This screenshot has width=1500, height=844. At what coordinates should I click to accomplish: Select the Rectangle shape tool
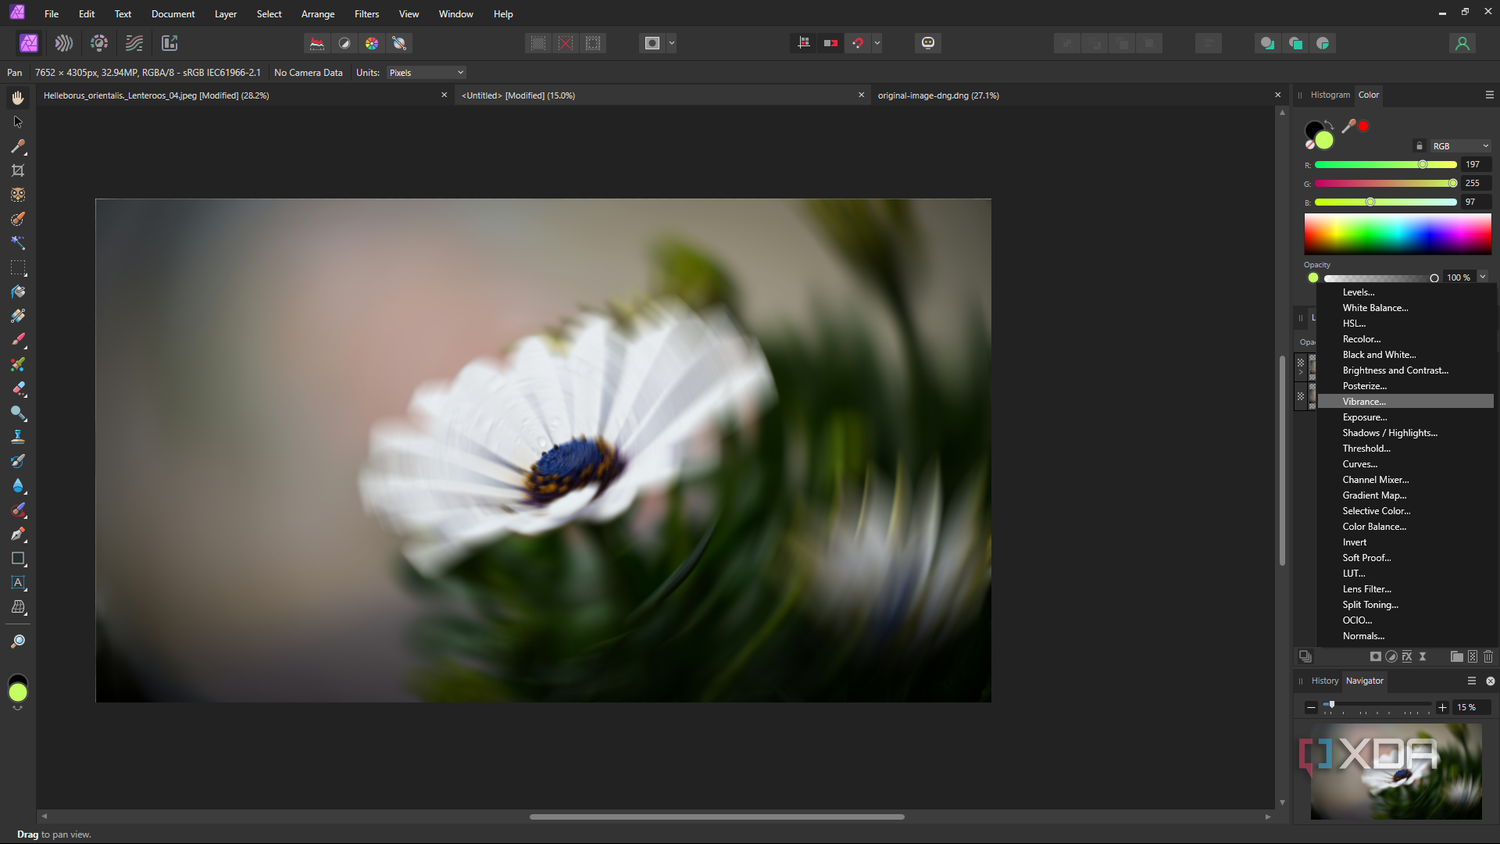click(x=18, y=559)
